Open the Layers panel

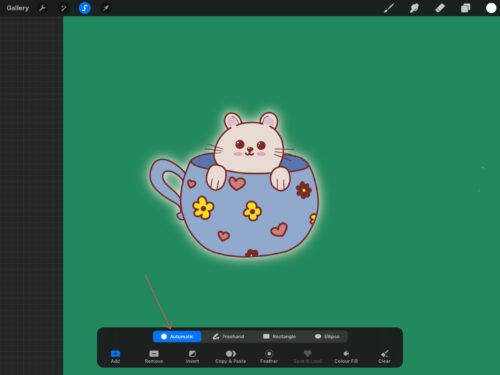465,8
